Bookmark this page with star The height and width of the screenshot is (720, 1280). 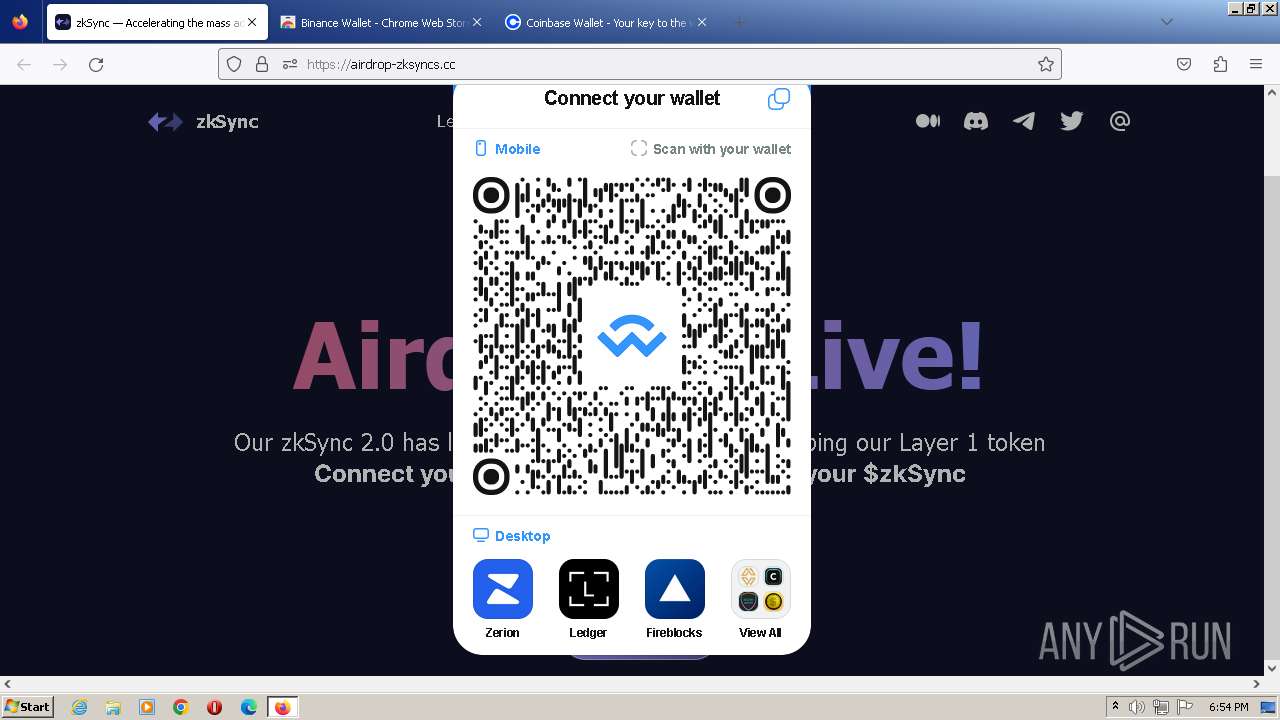click(1046, 64)
